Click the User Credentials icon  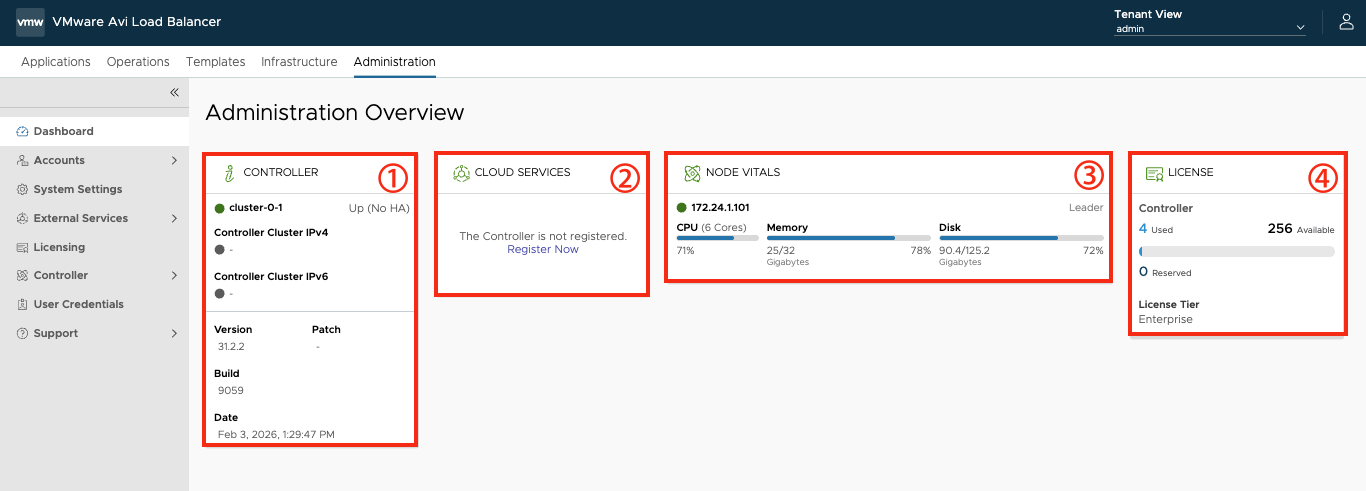coord(23,304)
